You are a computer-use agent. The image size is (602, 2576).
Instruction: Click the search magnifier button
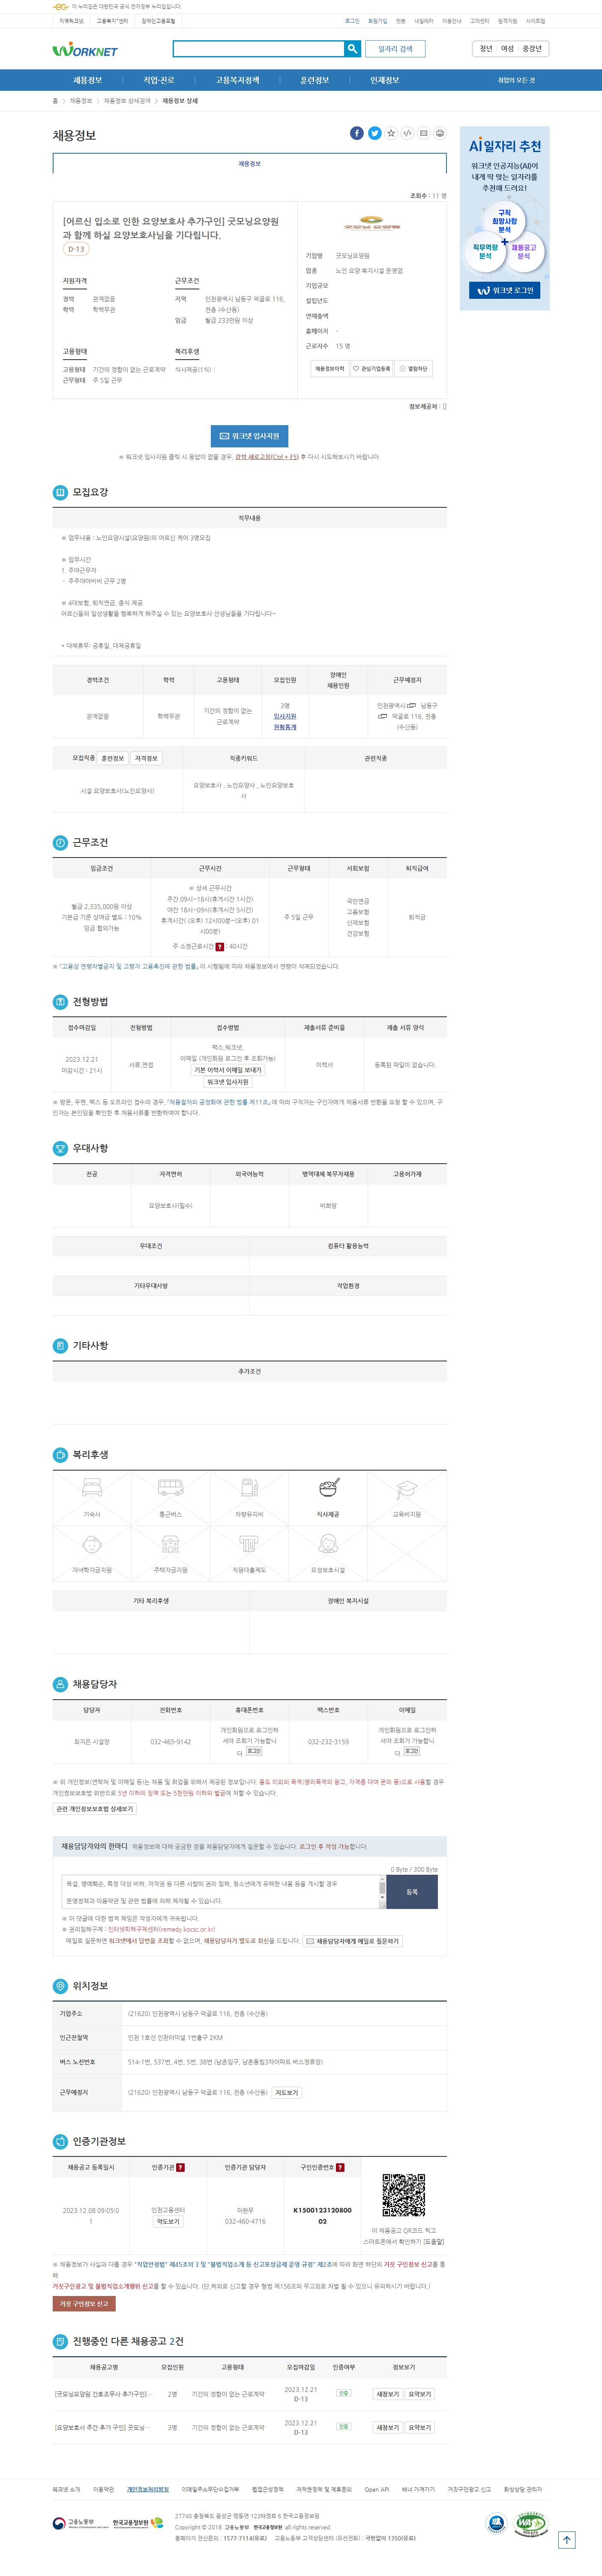click(352, 48)
